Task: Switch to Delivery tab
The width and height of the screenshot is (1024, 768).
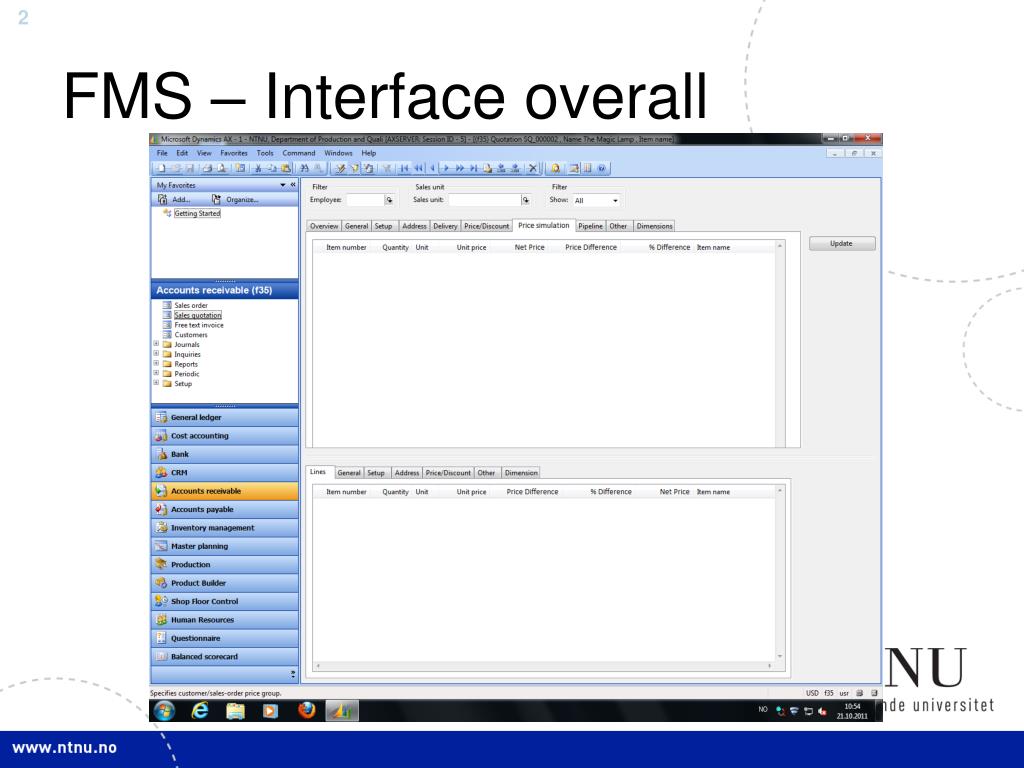Action: (x=445, y=226)
